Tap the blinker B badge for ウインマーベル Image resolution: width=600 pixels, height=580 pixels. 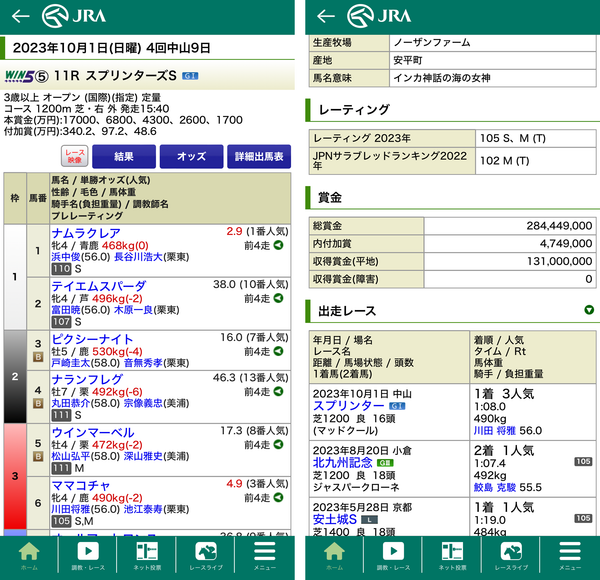point(38,456)
